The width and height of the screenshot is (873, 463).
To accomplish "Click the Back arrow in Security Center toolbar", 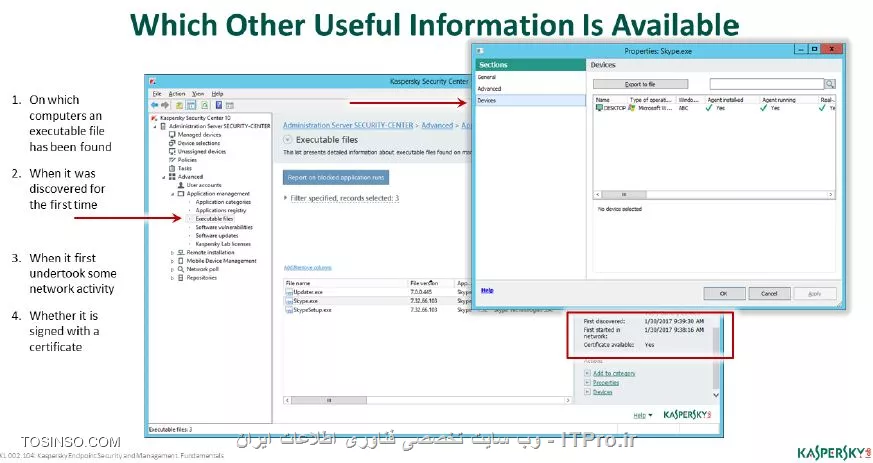I will pos(154,105).
